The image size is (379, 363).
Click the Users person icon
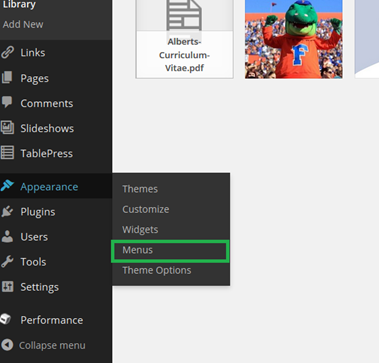(x=7, y=236)
